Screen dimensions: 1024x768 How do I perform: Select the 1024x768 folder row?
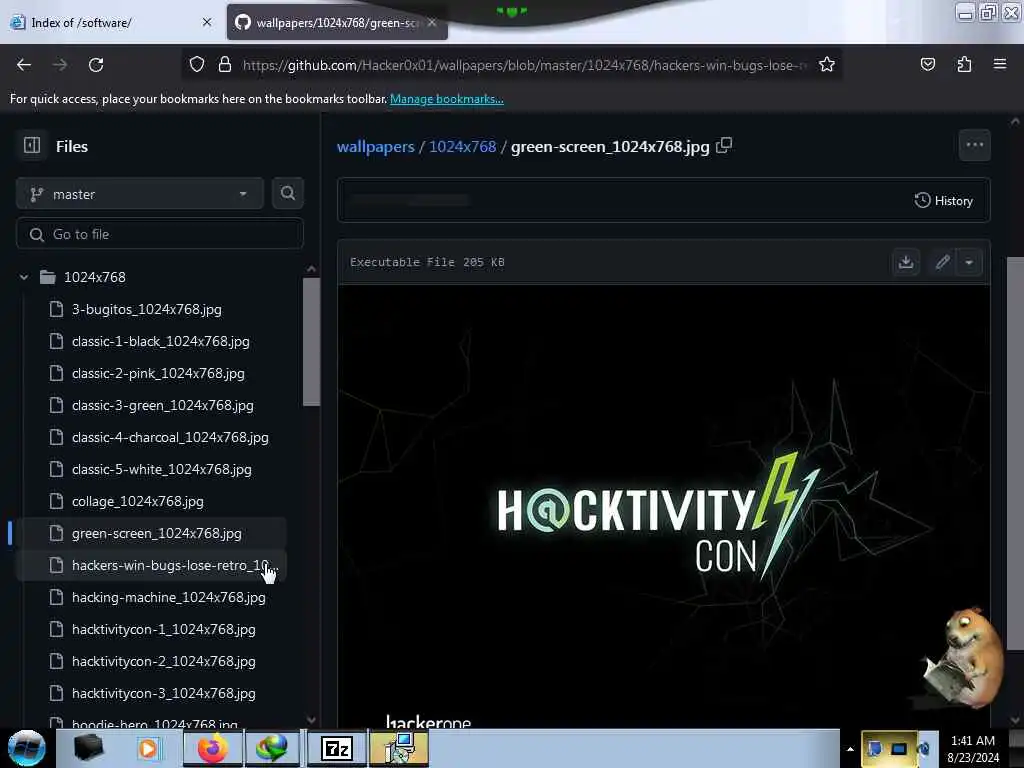click(x=152, y=277)
